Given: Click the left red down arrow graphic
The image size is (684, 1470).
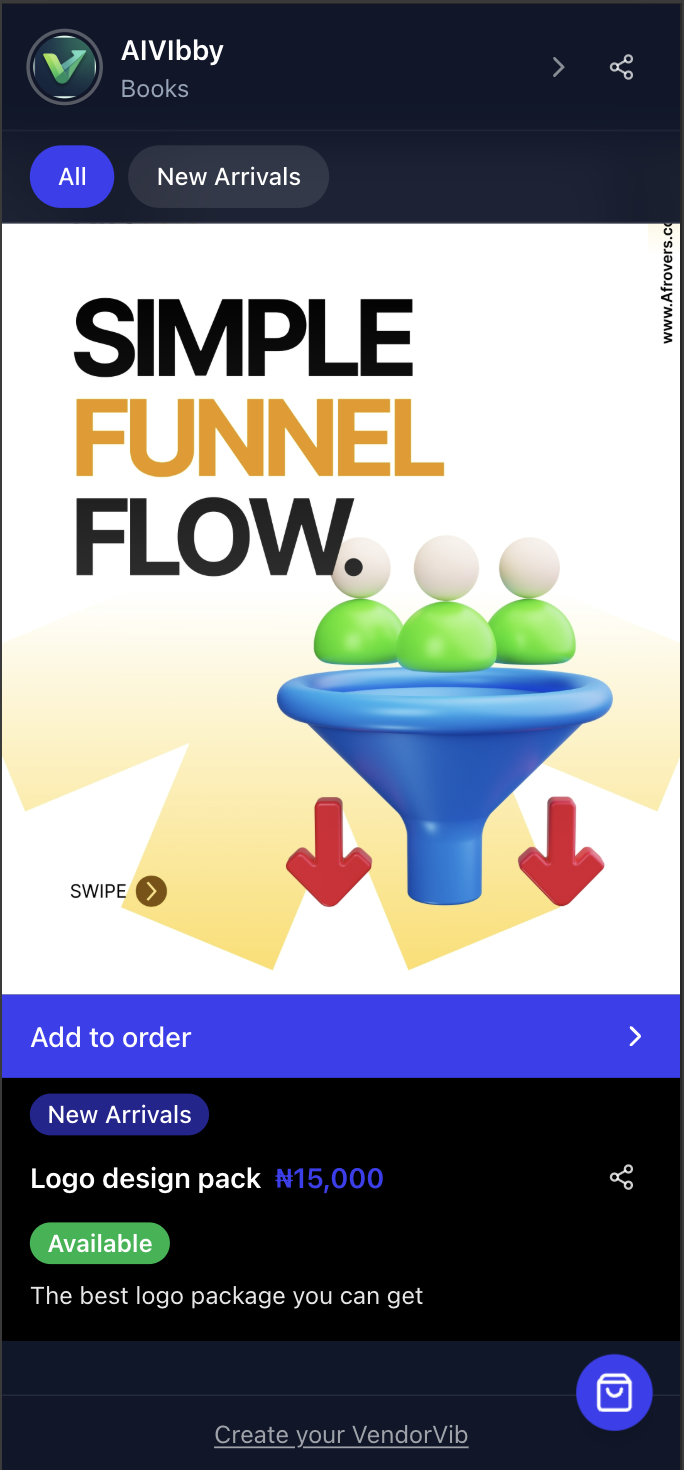Looking at the screenshot, I should point(329,851).
